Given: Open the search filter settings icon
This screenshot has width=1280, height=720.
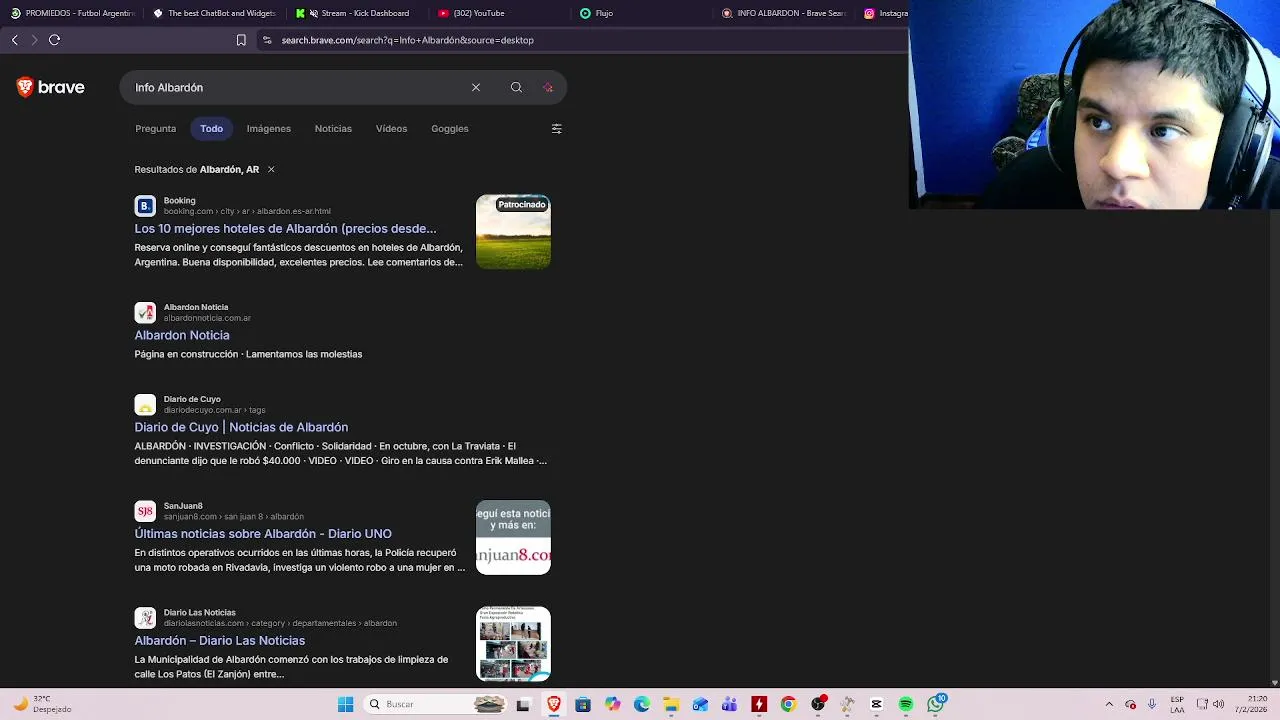Looking at the screenshot, I should coord(557,129).
